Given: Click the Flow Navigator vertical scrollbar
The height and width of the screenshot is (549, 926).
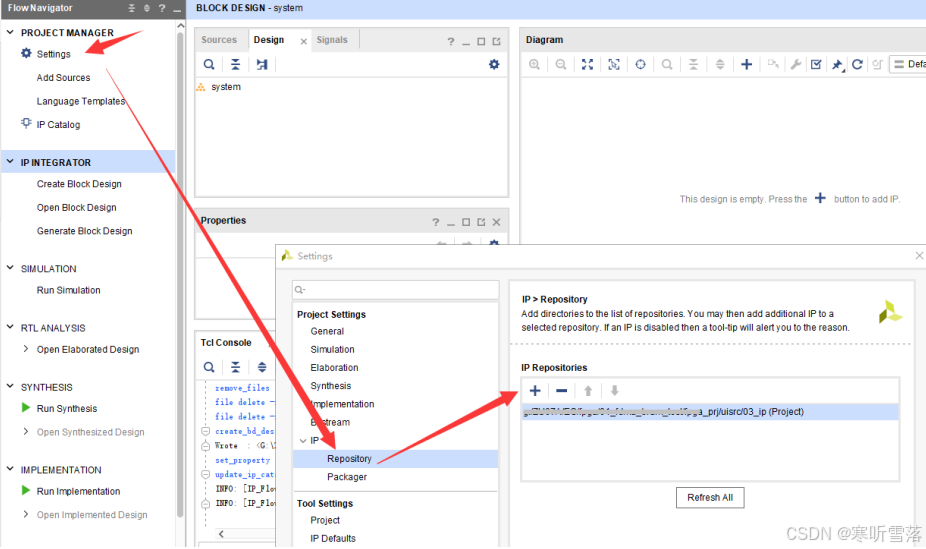Looking at the screenshot, I should [x=180, y=272].
